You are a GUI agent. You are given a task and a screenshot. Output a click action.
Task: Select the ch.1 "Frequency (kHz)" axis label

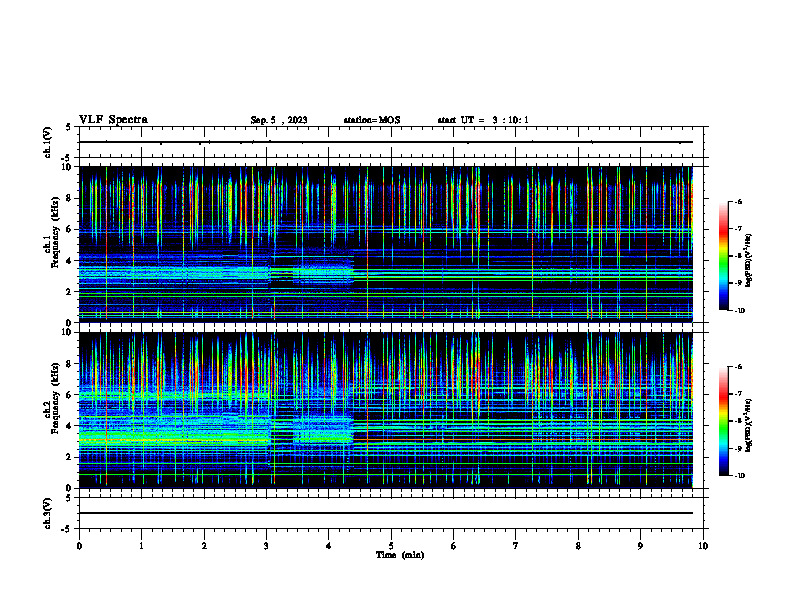click(55, 232)
